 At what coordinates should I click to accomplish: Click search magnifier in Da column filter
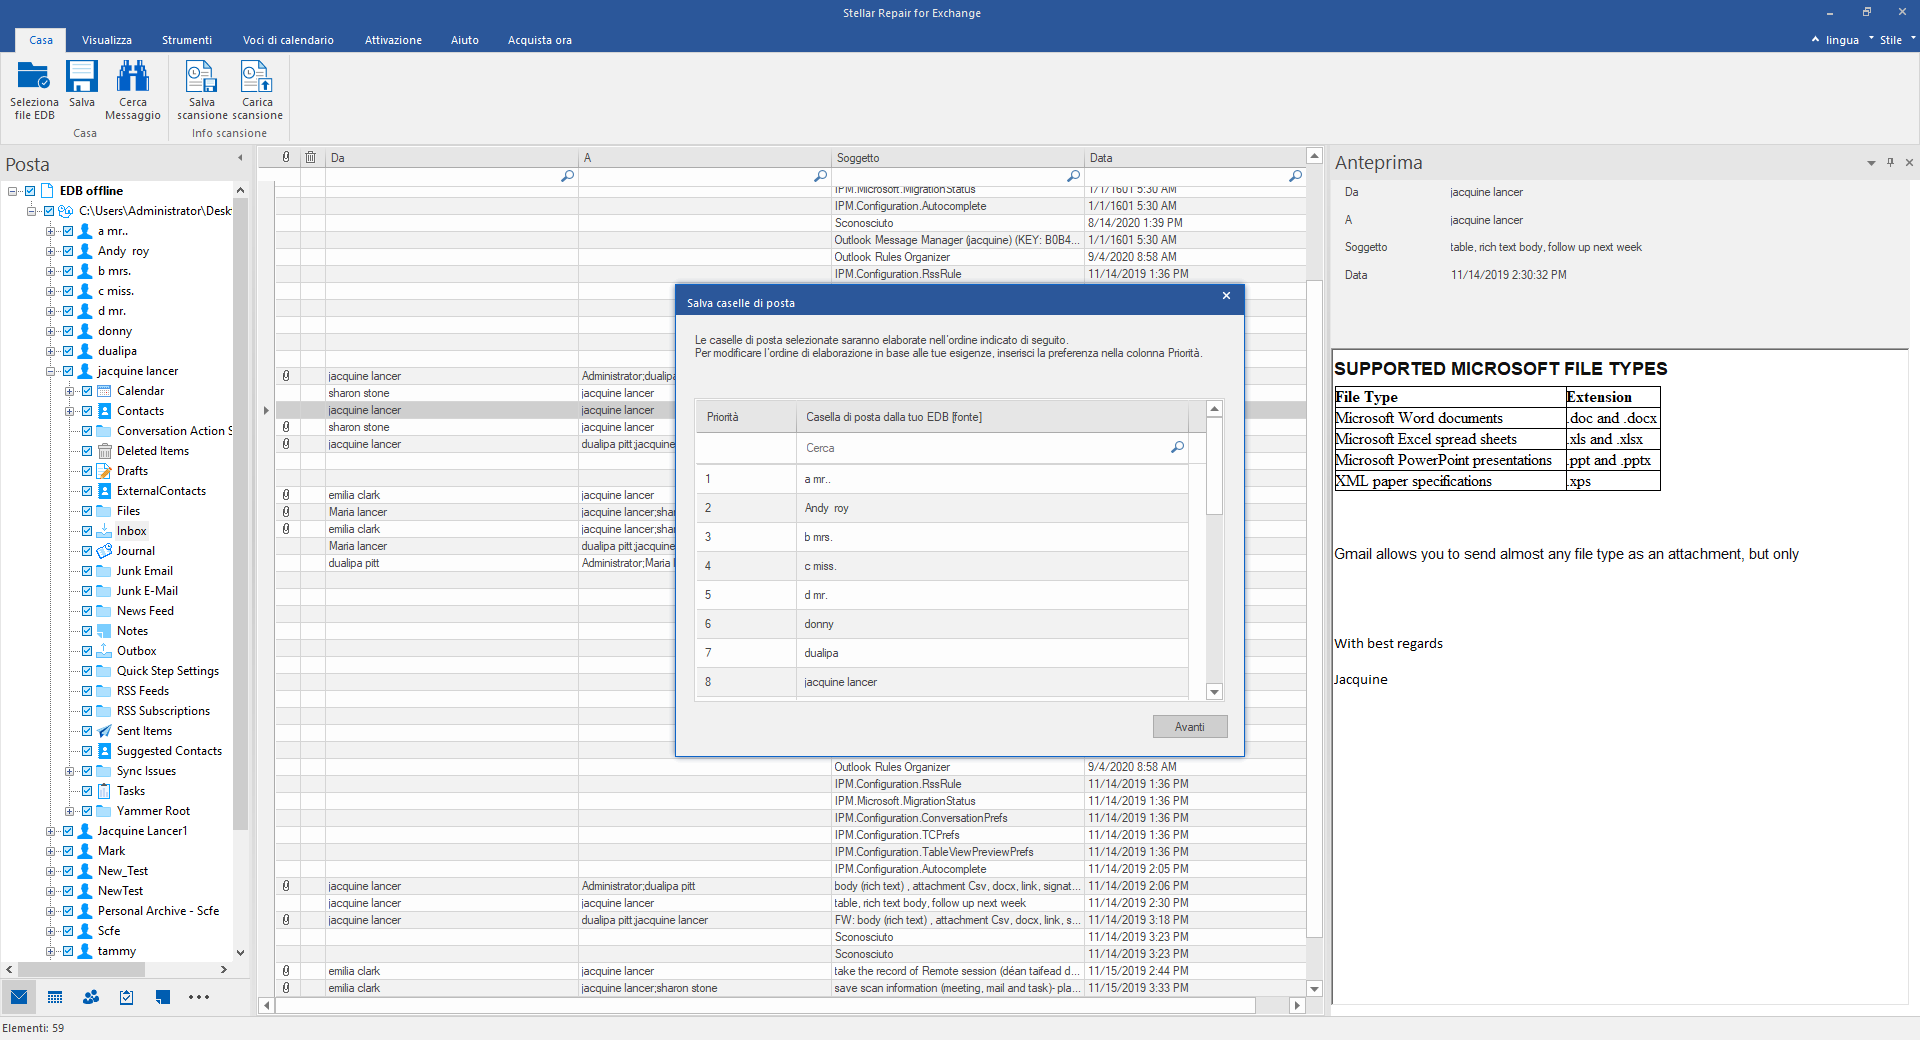tap(567, 176)
